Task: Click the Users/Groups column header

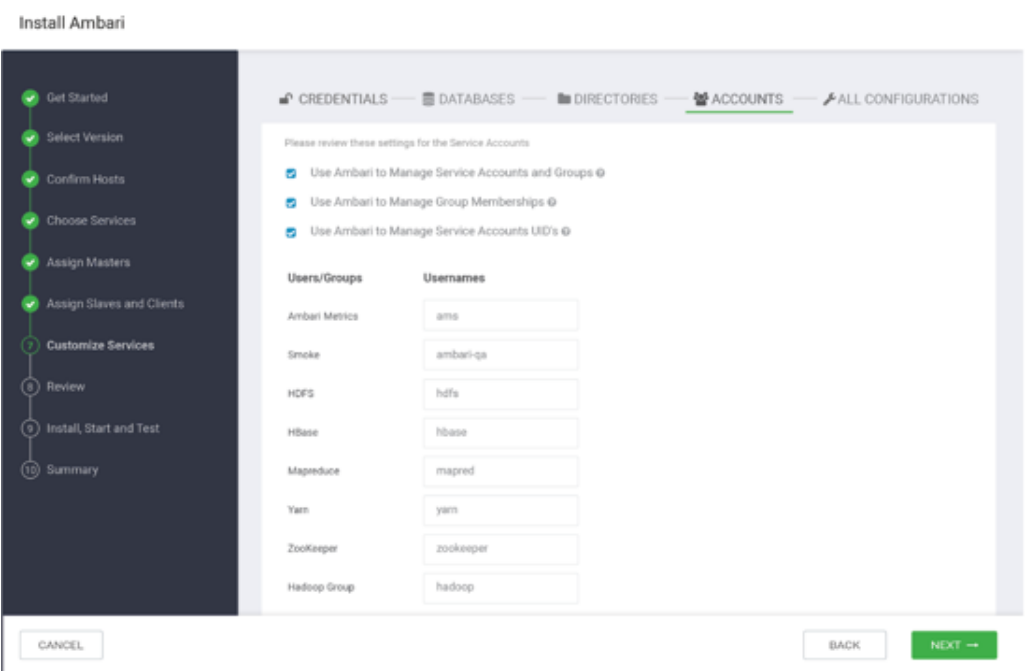Action: [x=325, y=278]
